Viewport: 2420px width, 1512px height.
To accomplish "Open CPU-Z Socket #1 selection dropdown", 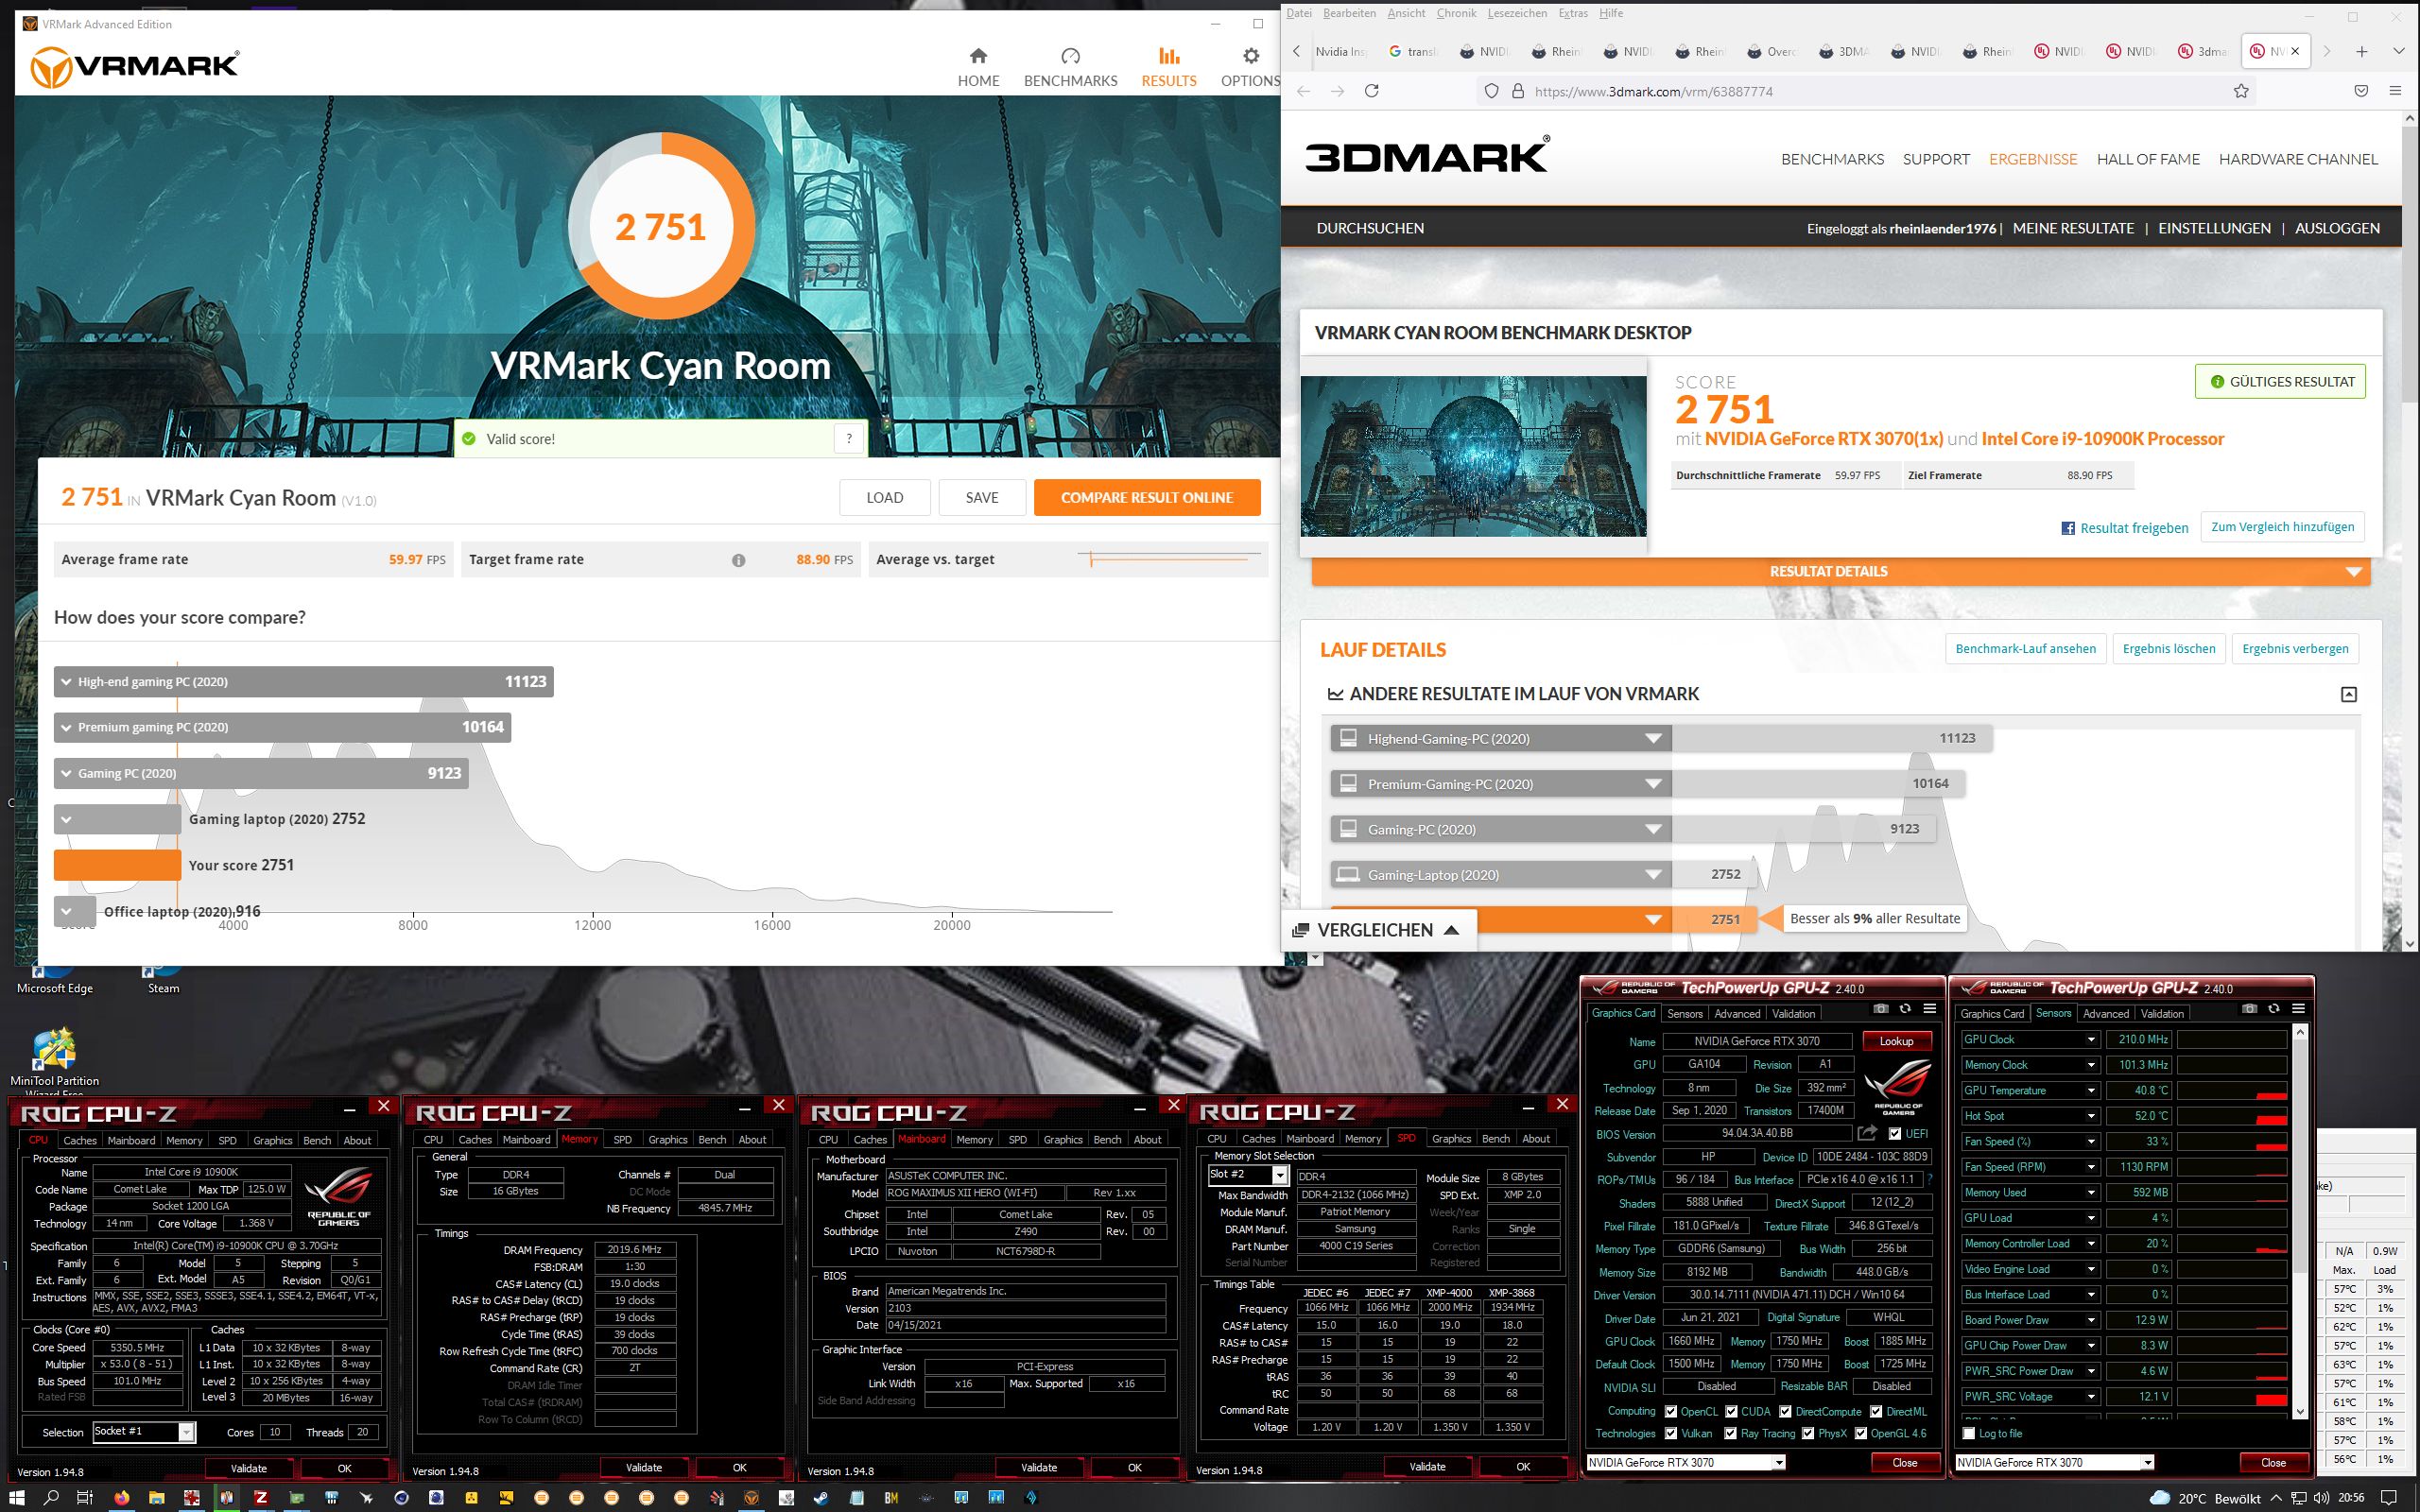I will (x=186, y=1432).
